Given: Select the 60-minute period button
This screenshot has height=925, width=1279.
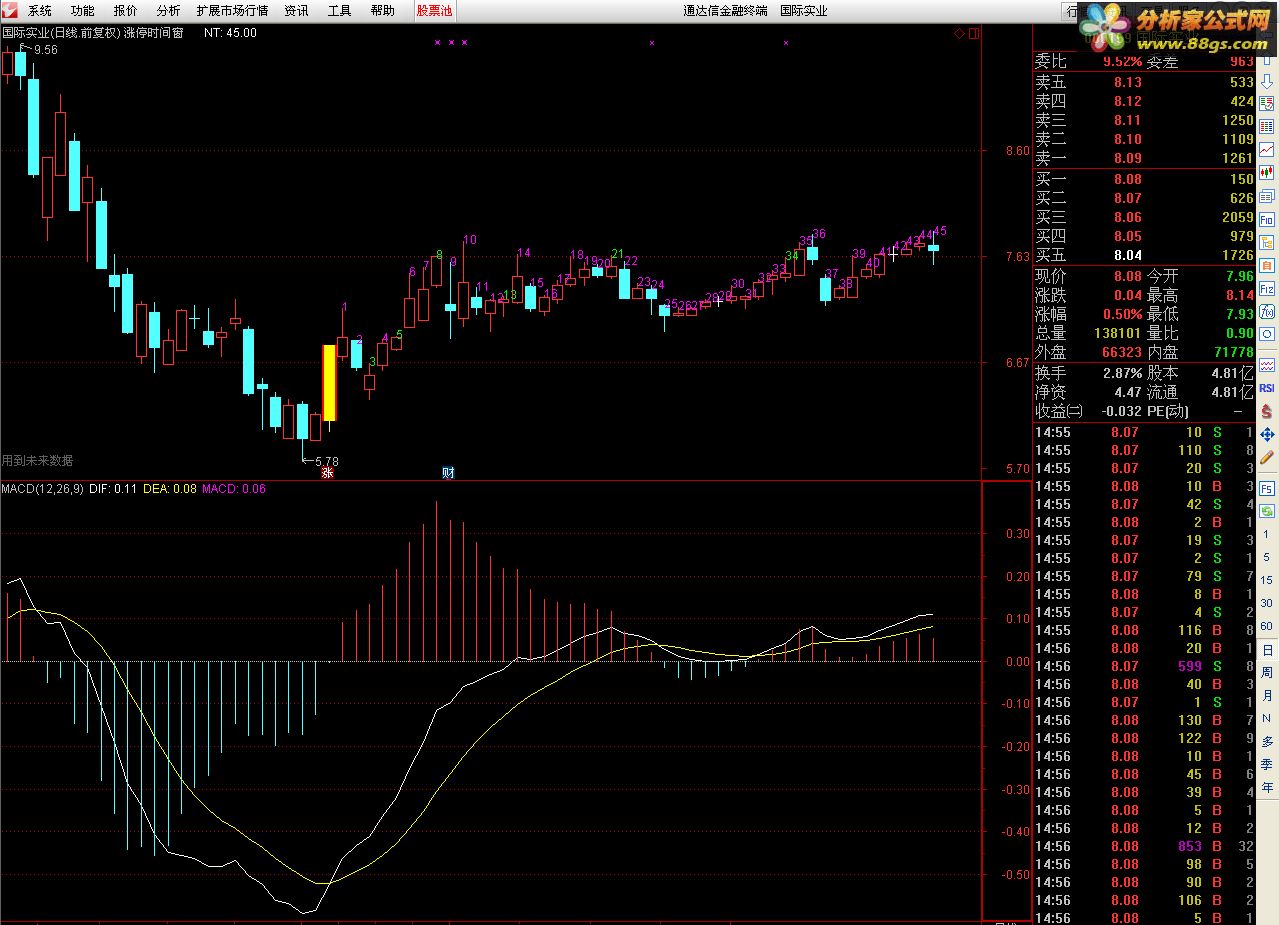Looking at the screenshot, I should 1267,626.
